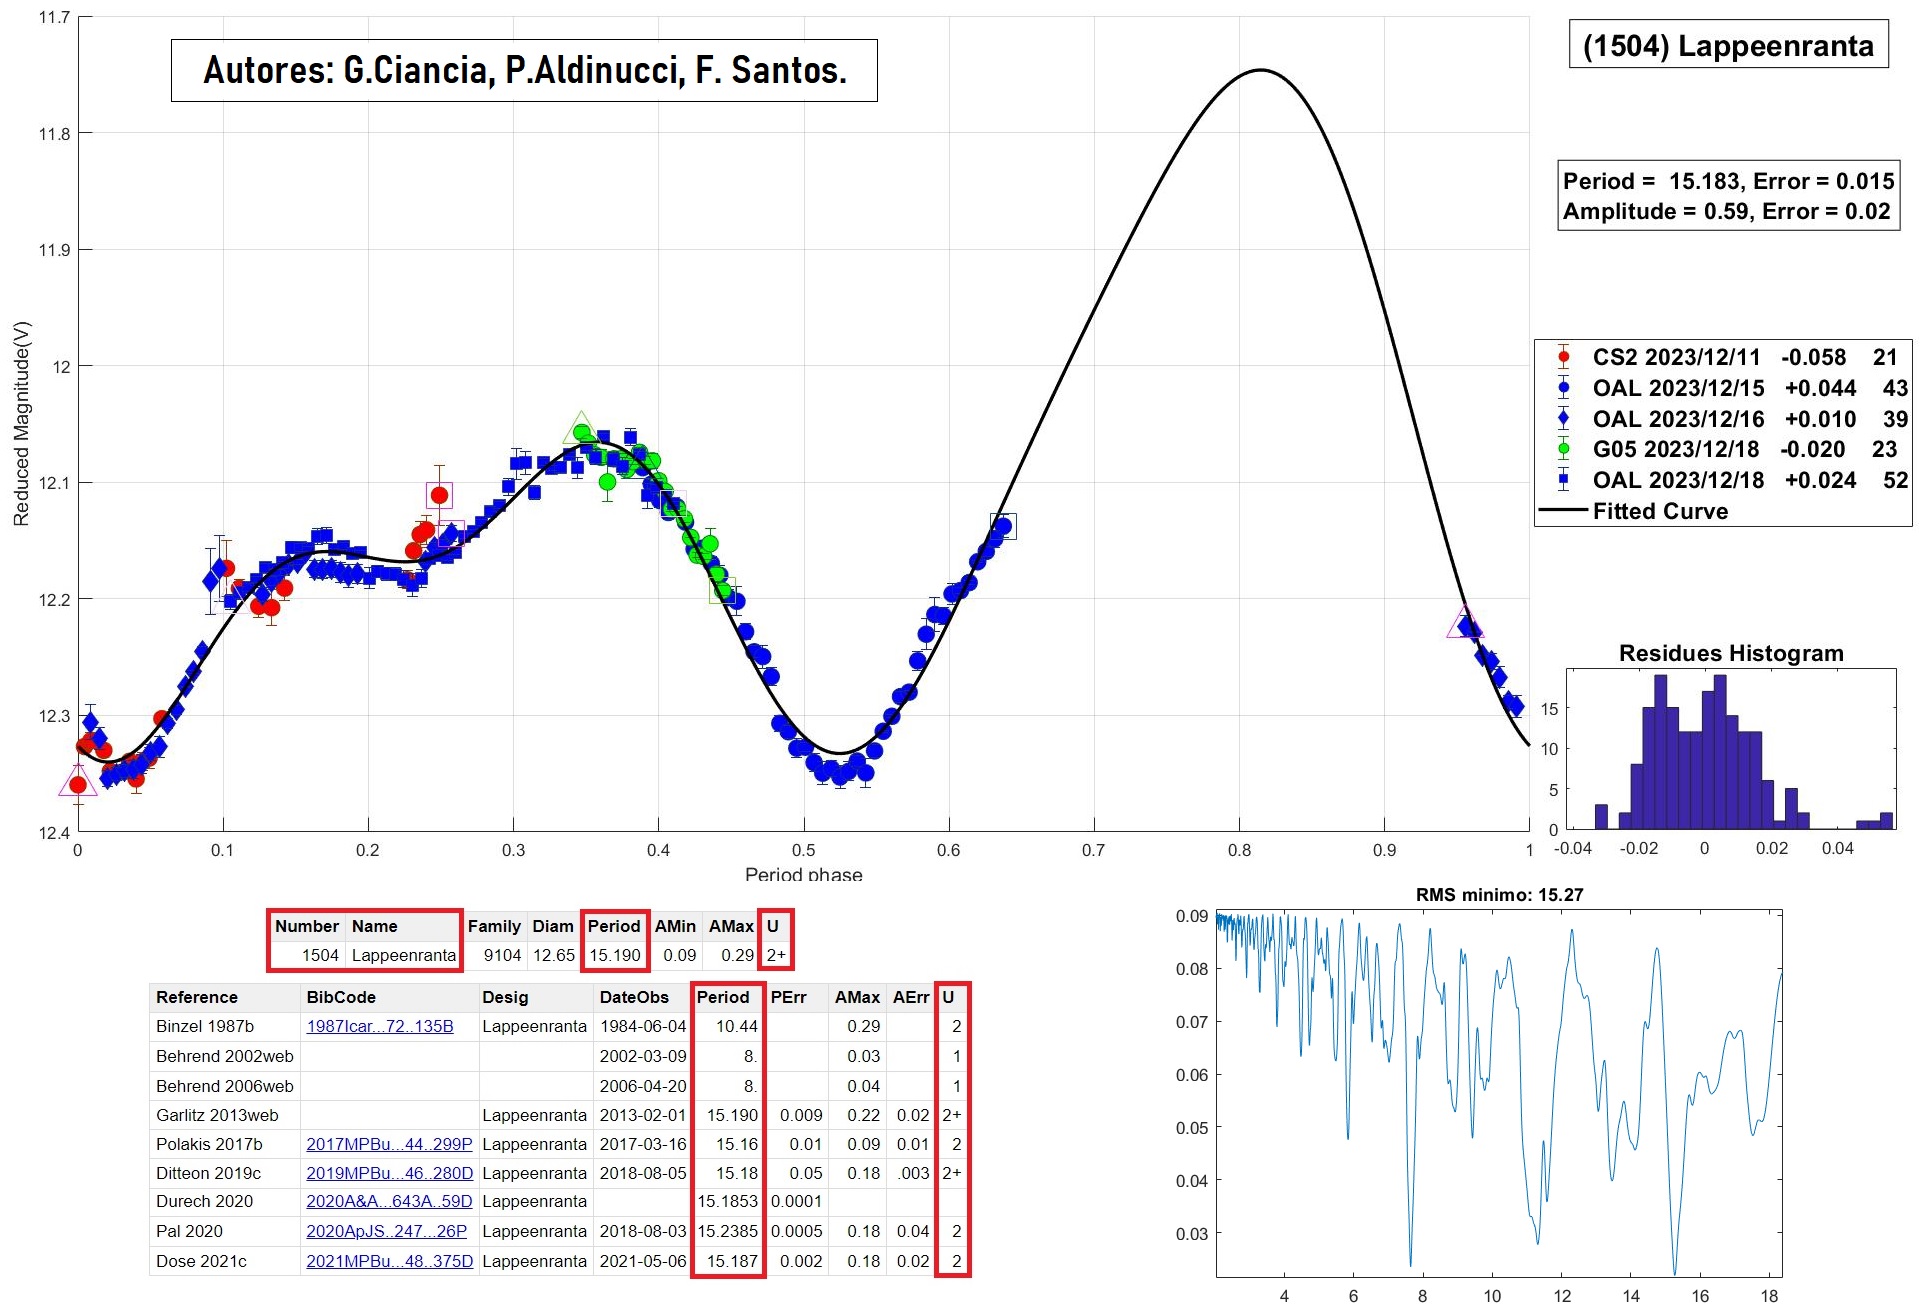
Task: Click the Amplitude = 0.59 result text
Action: tap(1727, 211)
